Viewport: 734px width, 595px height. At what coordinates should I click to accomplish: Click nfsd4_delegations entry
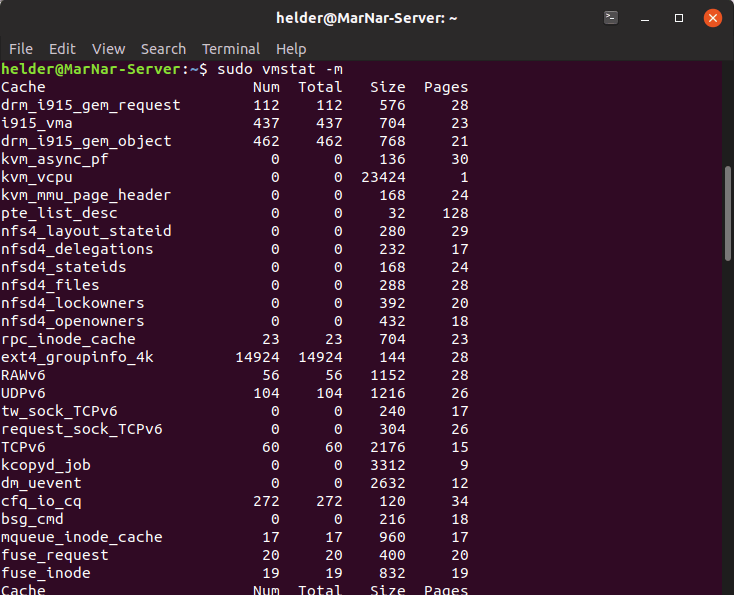click(77, 249)
